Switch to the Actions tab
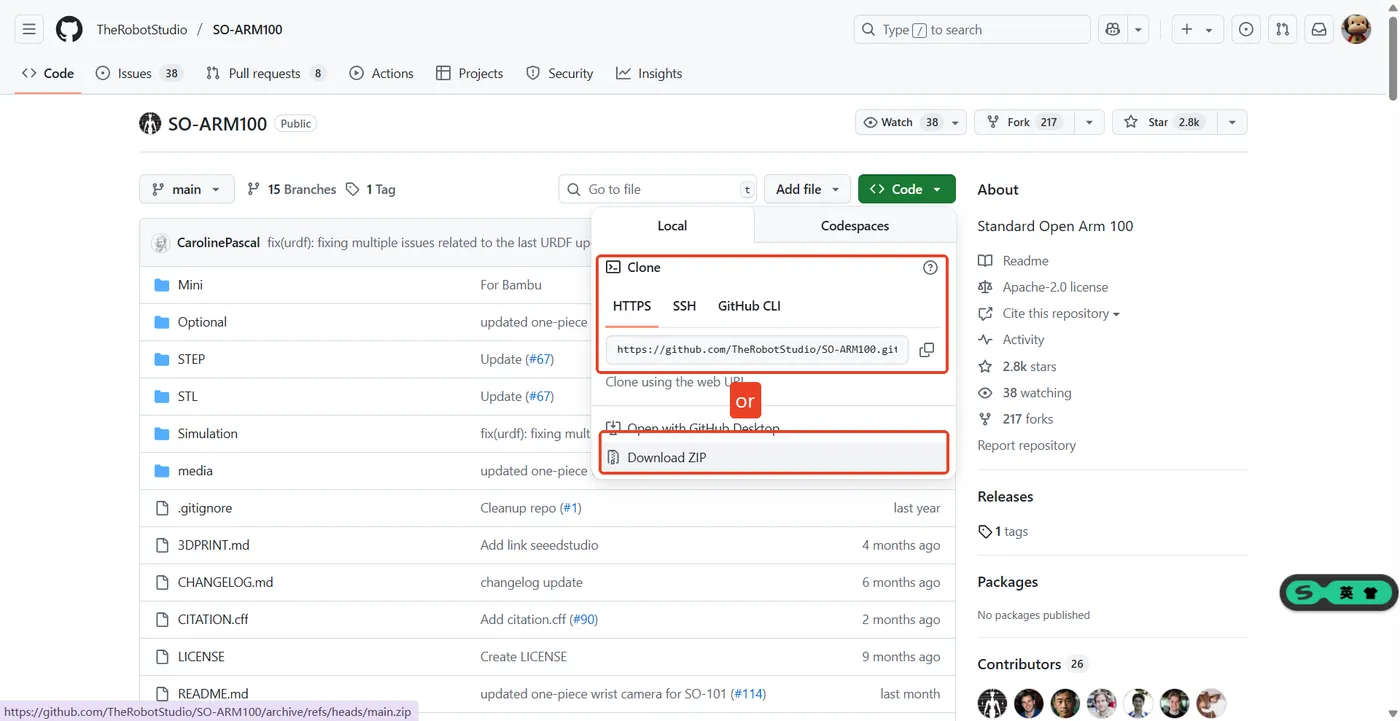 381,73
